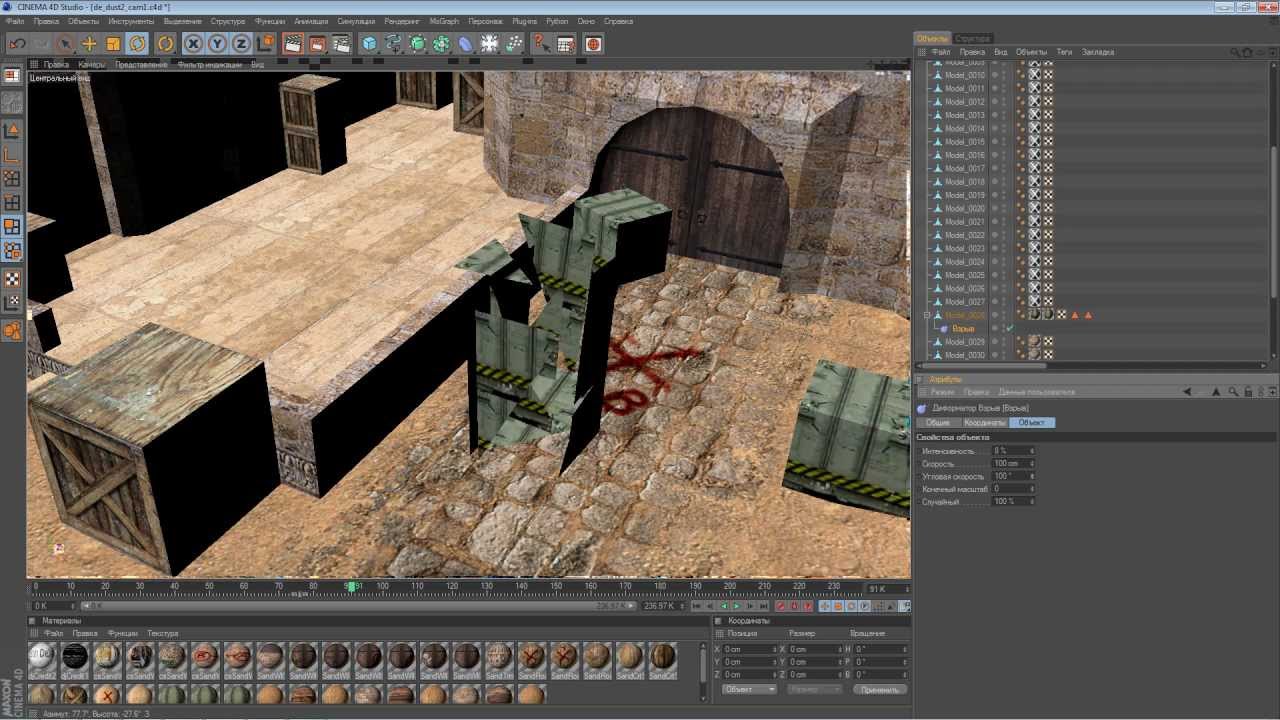Click the green playhead marker on the timeline
The image size is (1280, 720).
[351, 586]
